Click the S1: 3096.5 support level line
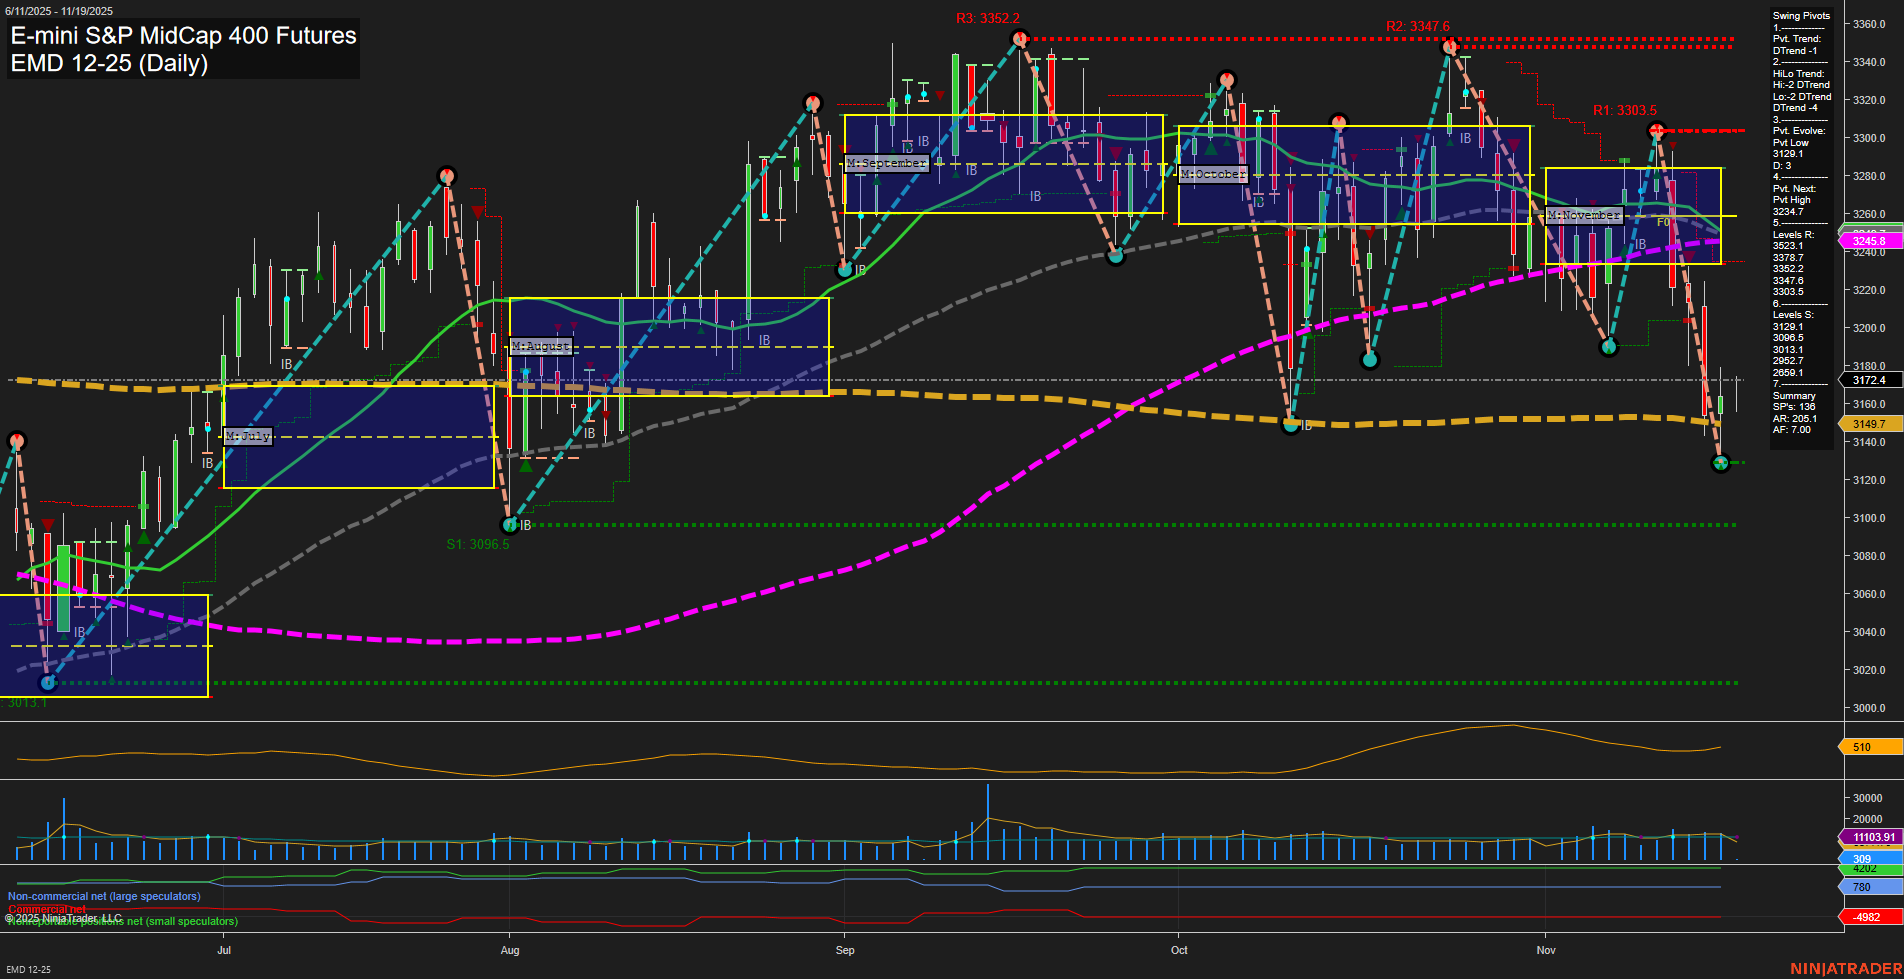 [x=478, y=544]
